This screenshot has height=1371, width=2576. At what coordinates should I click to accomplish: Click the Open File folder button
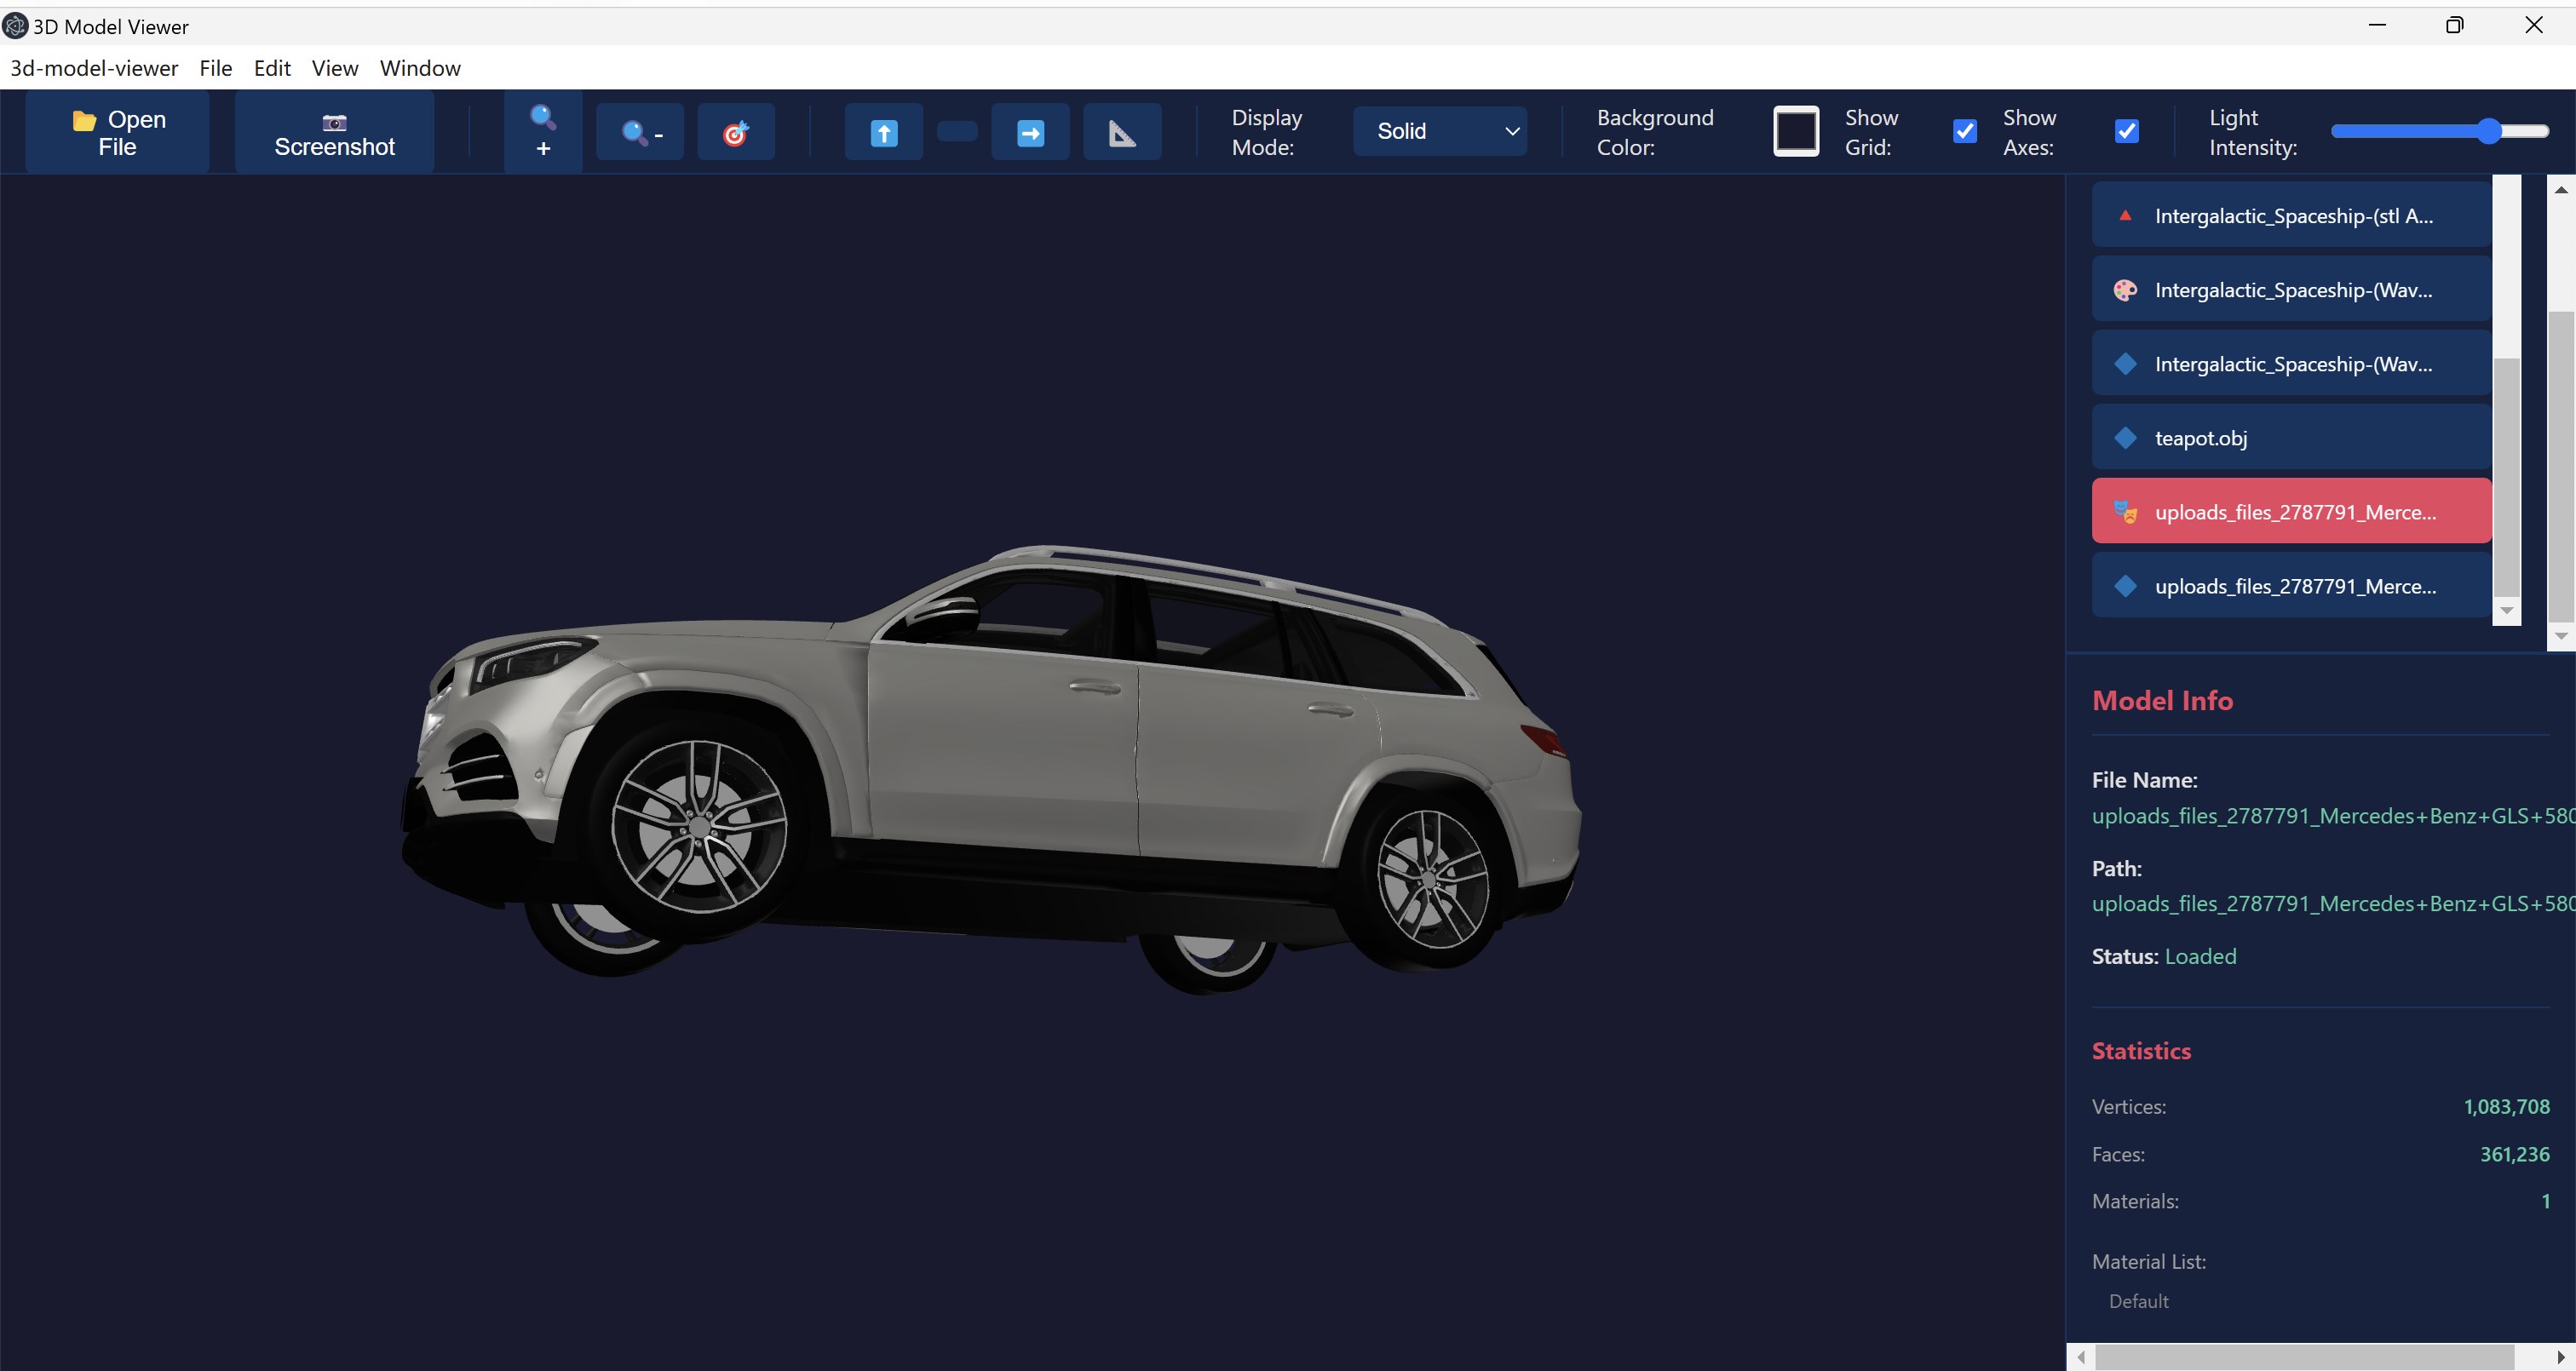[x=118, y=132]
